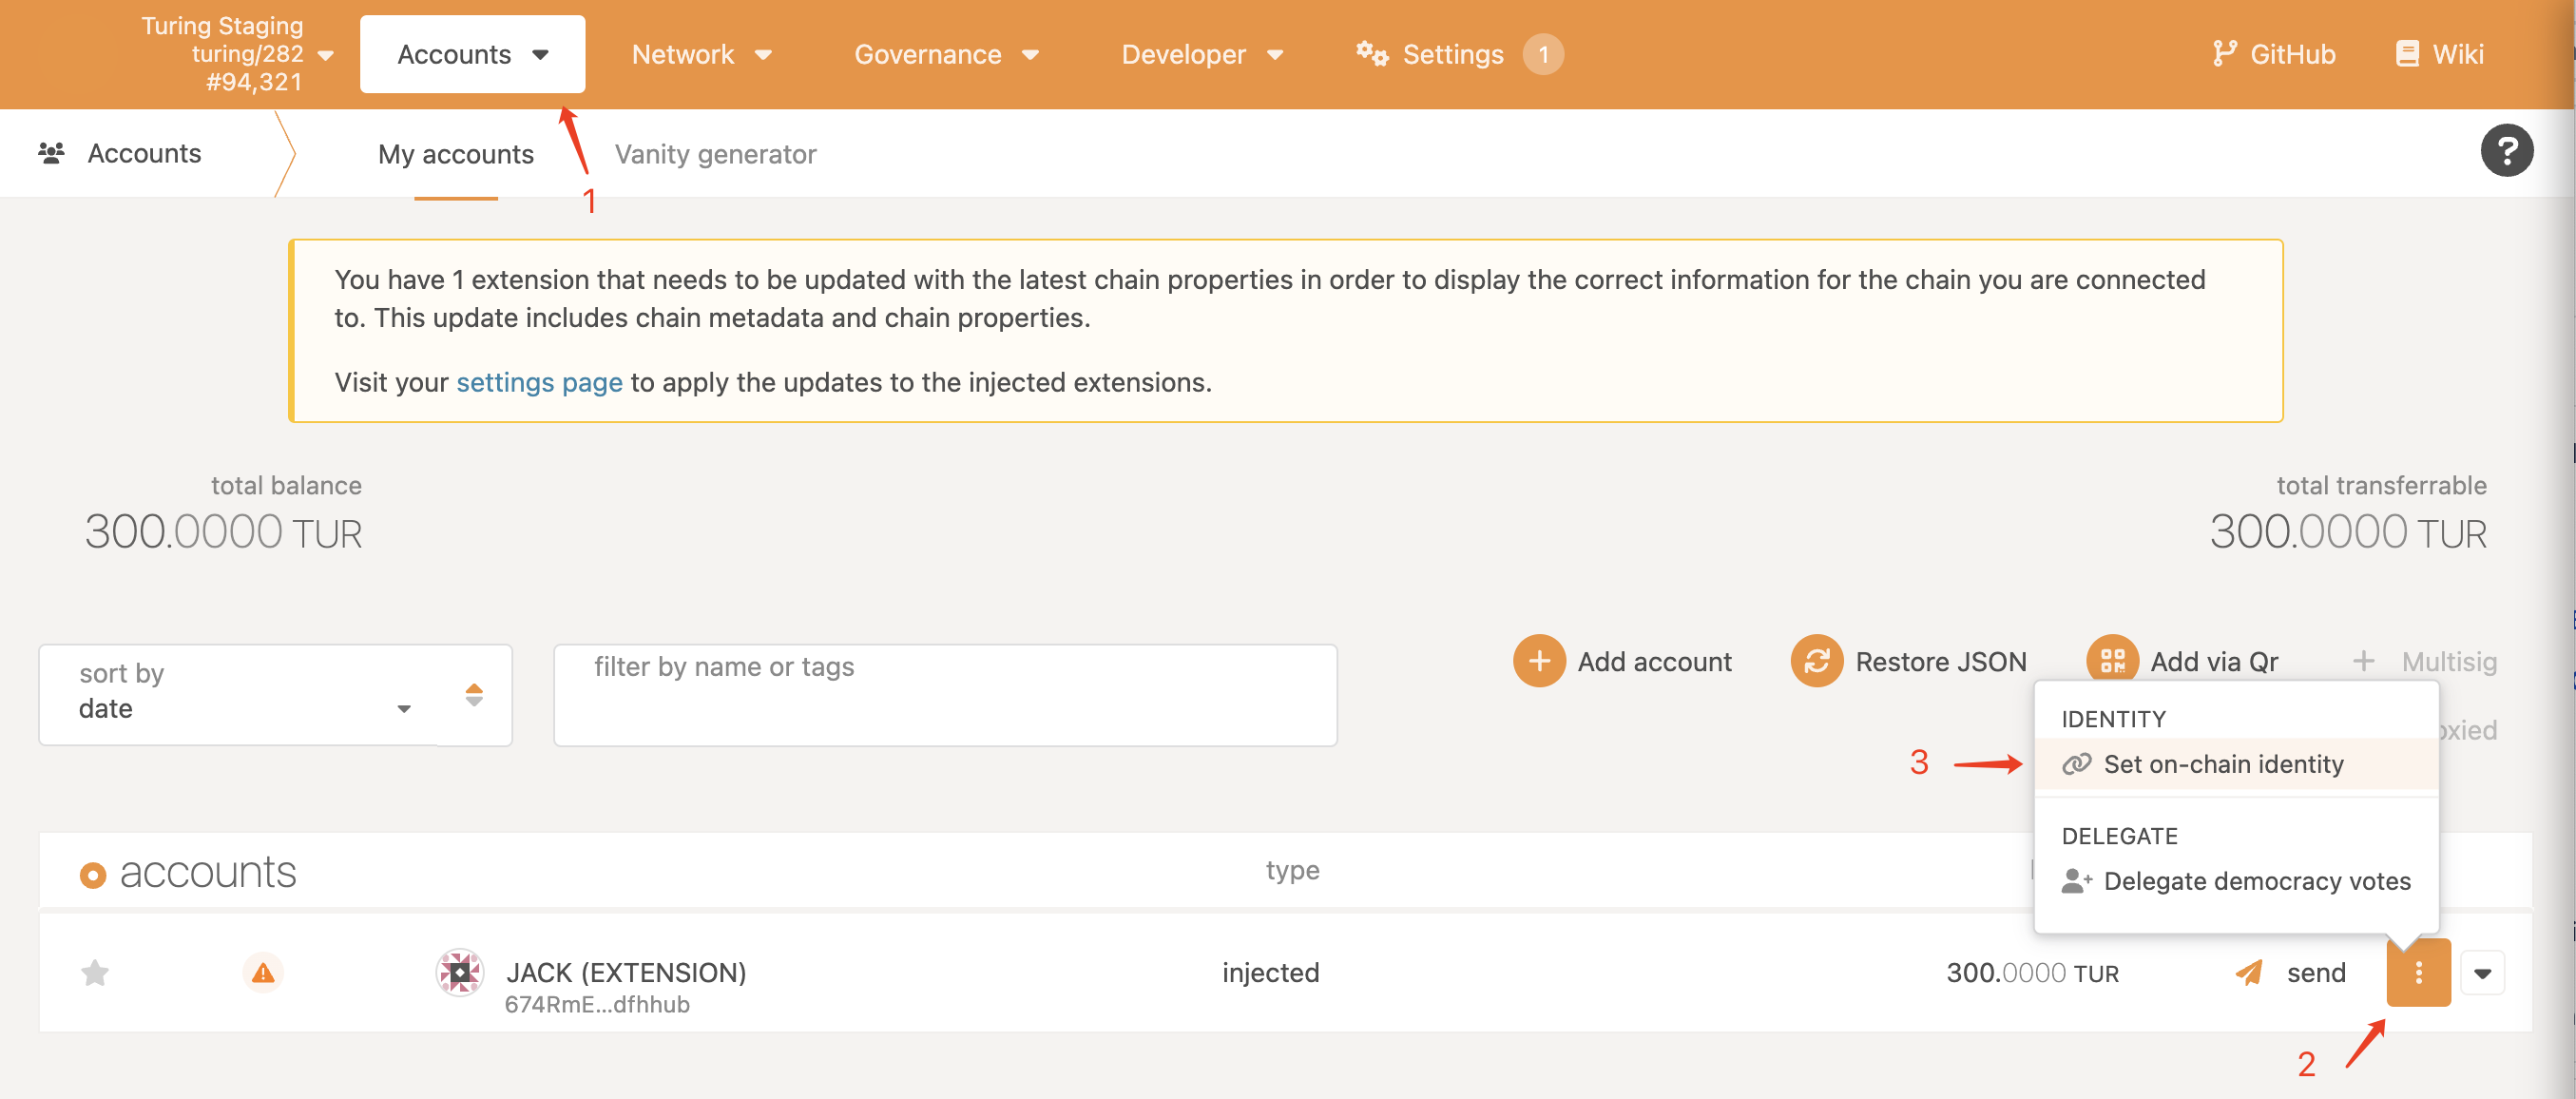
Task: Click the total transferrable 300.0000 TUR value
Action: pyautogui.click(x=2347, y=532)
